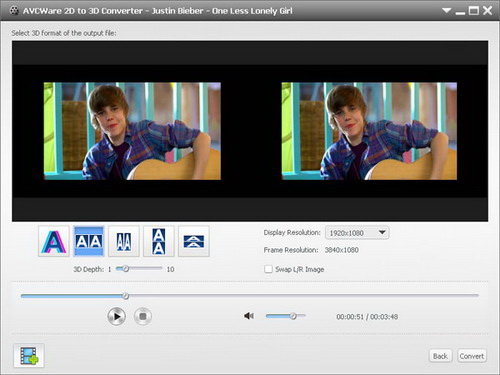Click the Add video file icon

(29, 356)
